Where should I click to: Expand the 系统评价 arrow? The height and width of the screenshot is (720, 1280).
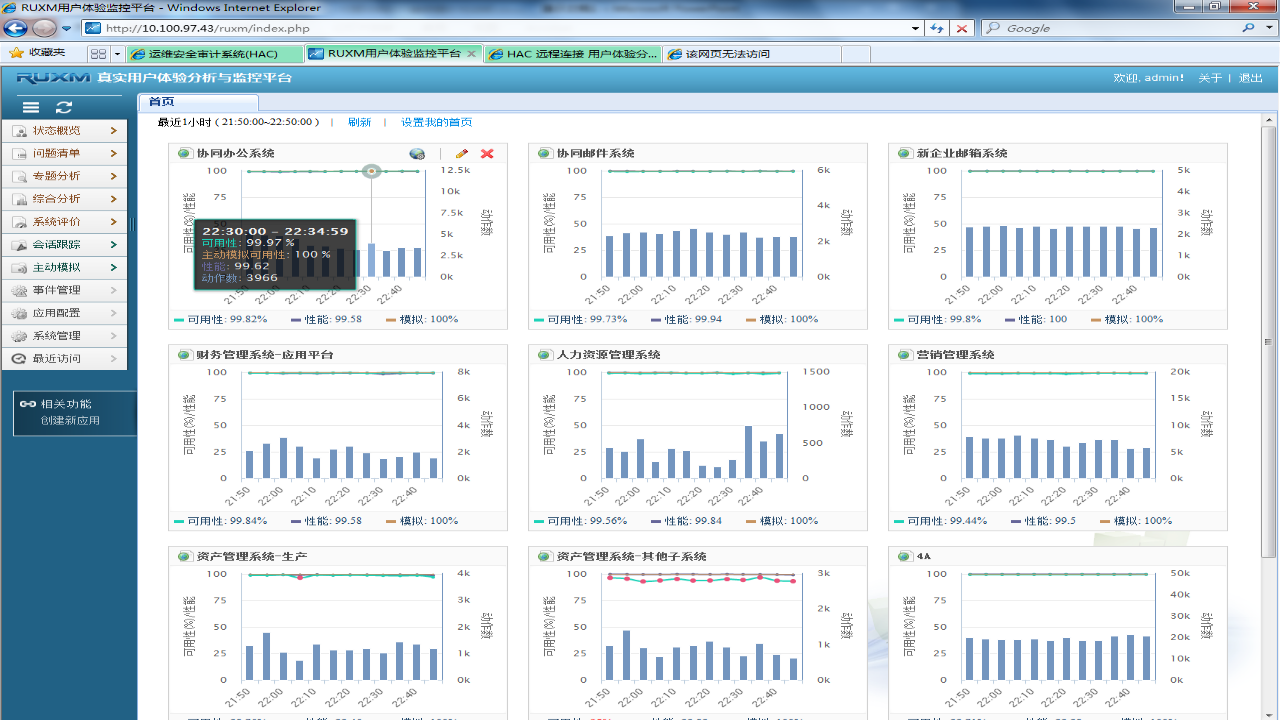[x=114, y=222]
